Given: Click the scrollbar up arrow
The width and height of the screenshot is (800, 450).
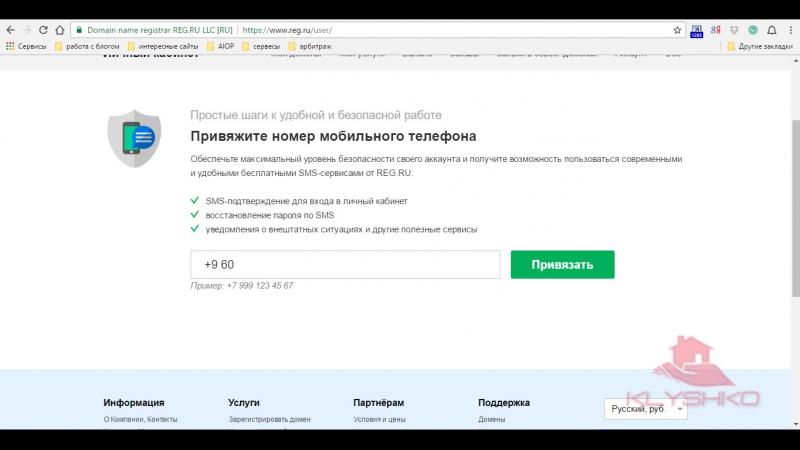Looking at the screenshot, I should 795,61.
